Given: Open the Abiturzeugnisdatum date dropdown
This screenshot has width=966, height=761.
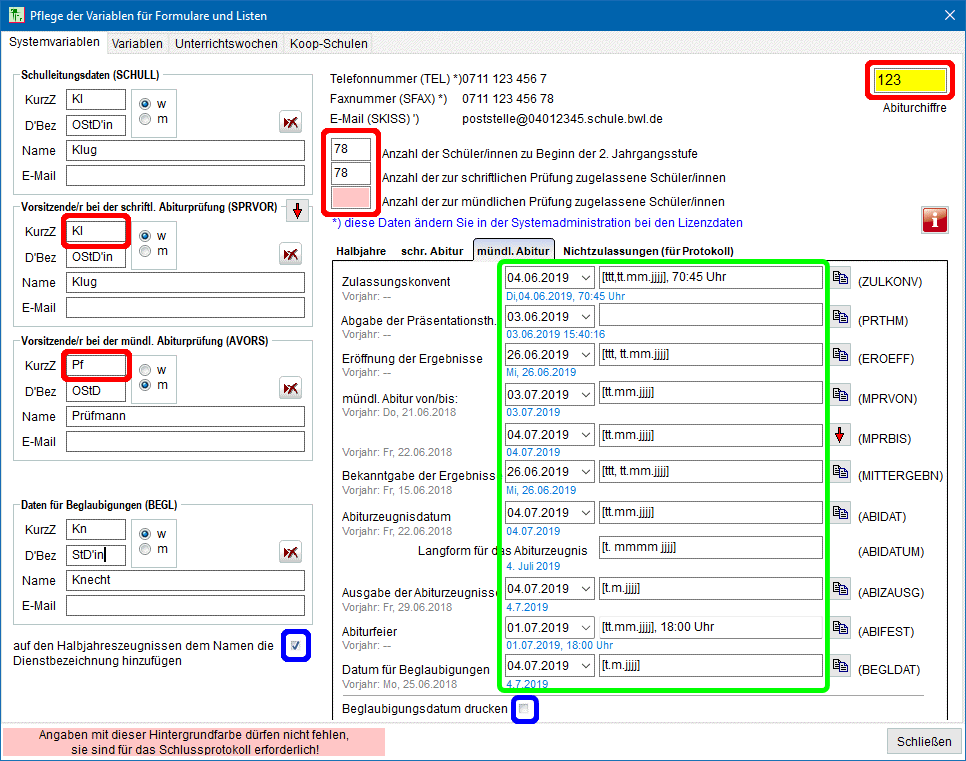Looking at the screenshot, I should point(585,513).
